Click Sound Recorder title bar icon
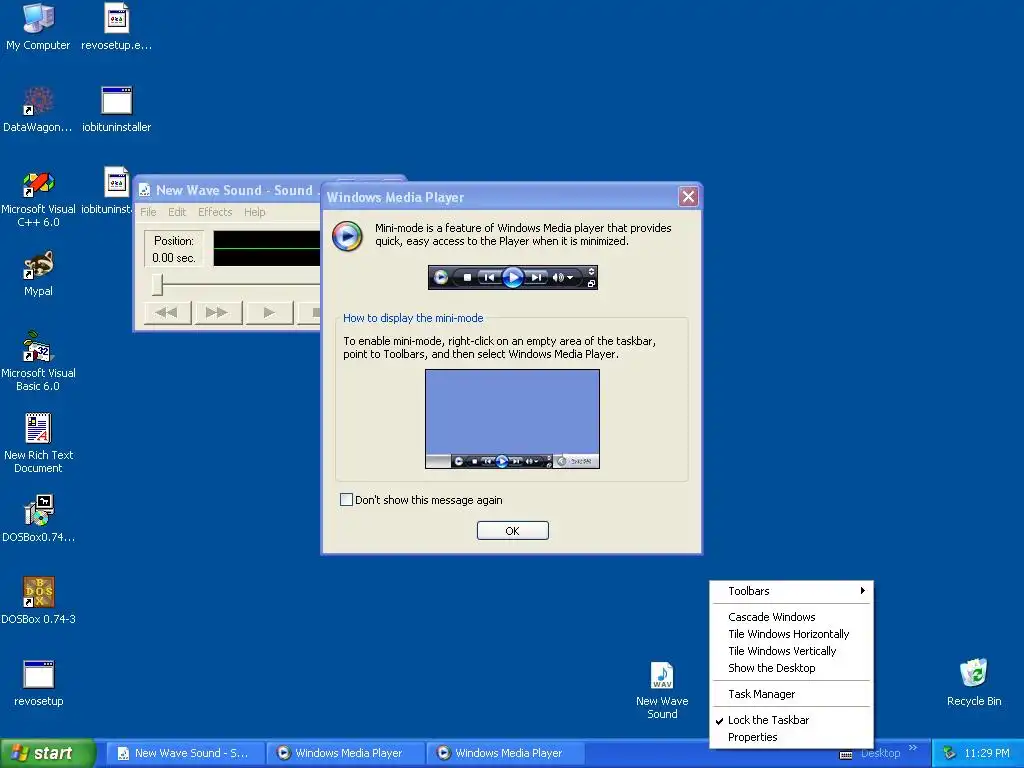Viewport: 1024px width, 768px height. (145, 190)
